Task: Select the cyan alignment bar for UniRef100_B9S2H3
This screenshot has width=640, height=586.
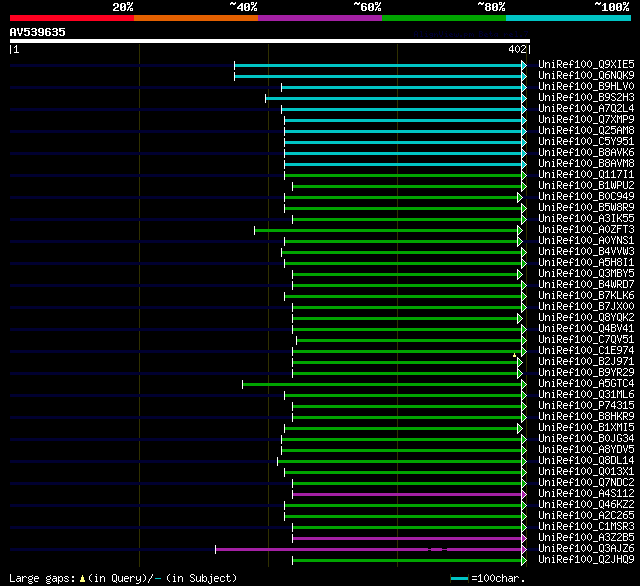Action: [x=393, y=98]
